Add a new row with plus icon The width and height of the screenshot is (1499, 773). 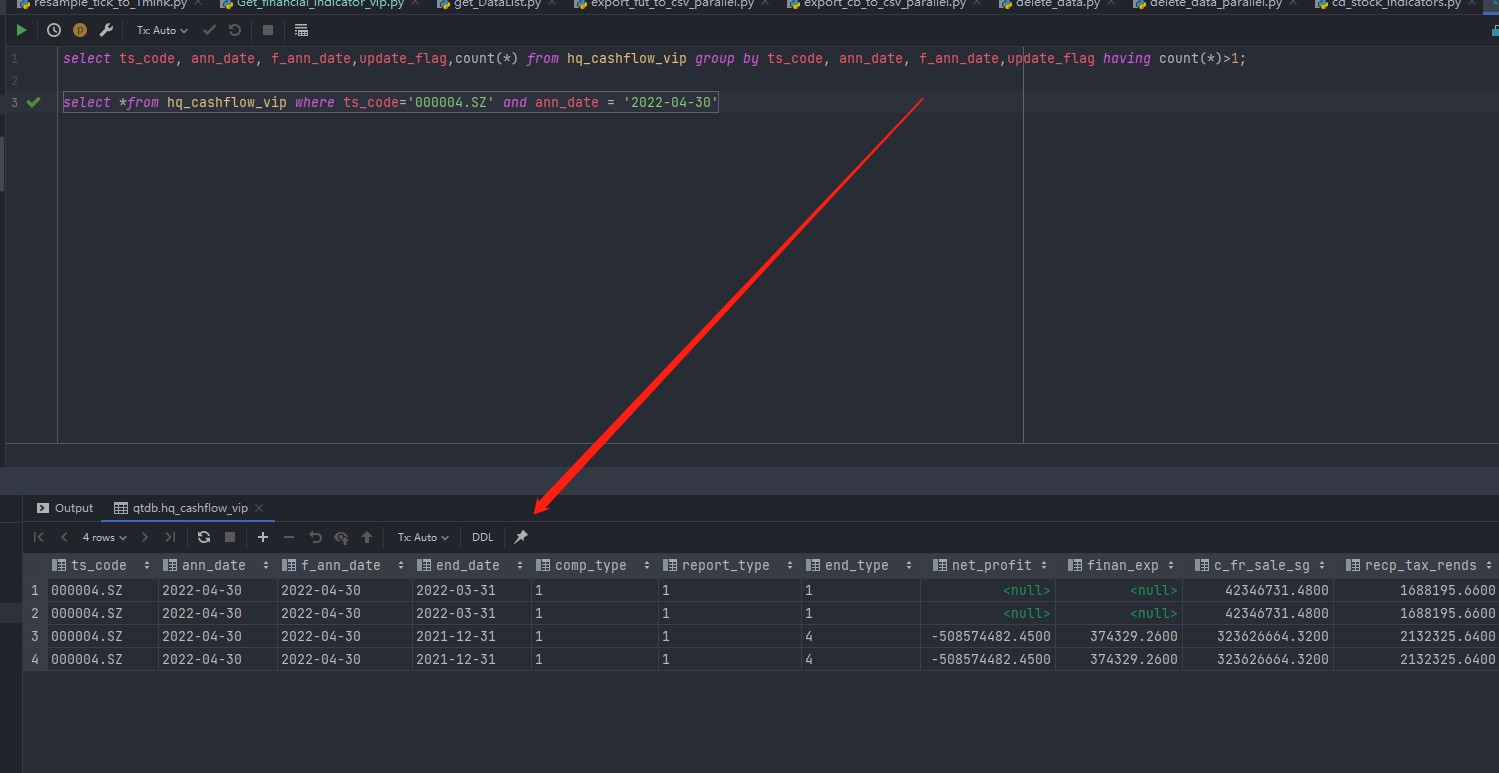click(x=263, y=537)
